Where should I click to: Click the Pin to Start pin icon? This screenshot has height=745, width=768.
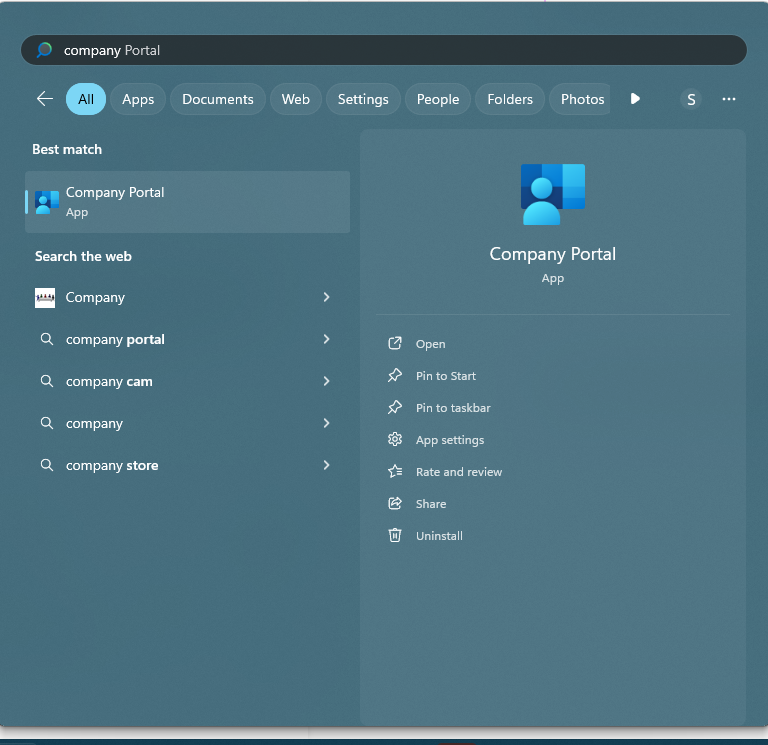pyautogui.click(x=395, y=376)
